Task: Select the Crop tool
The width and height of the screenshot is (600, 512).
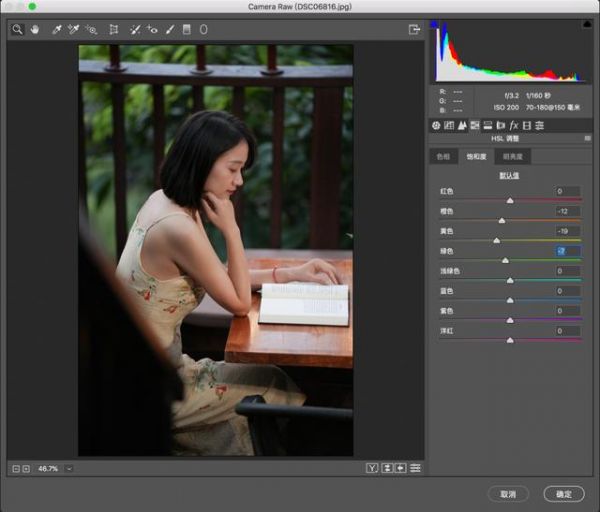Action: click(x=113, y=30)
